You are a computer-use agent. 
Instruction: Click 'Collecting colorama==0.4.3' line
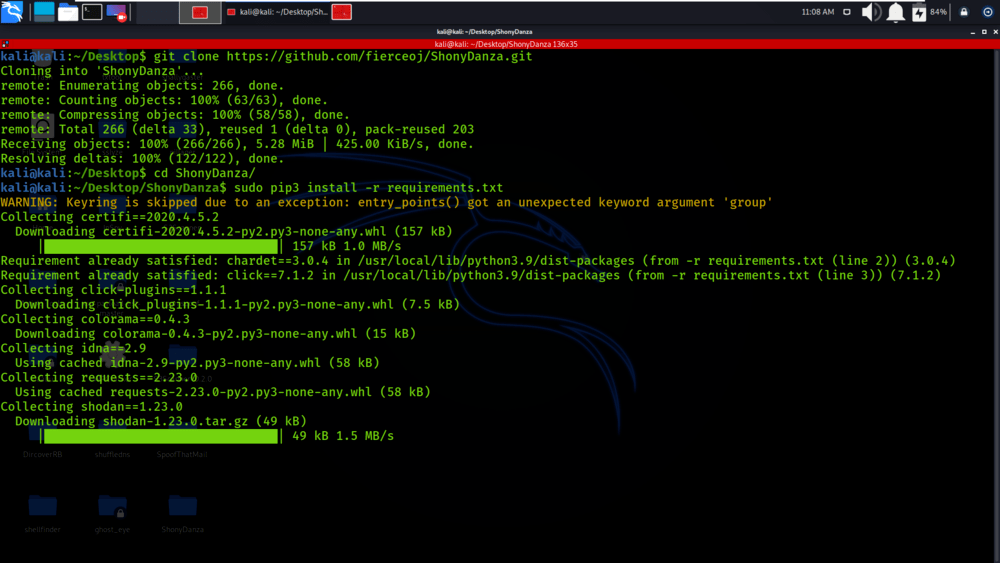[95, 319]
